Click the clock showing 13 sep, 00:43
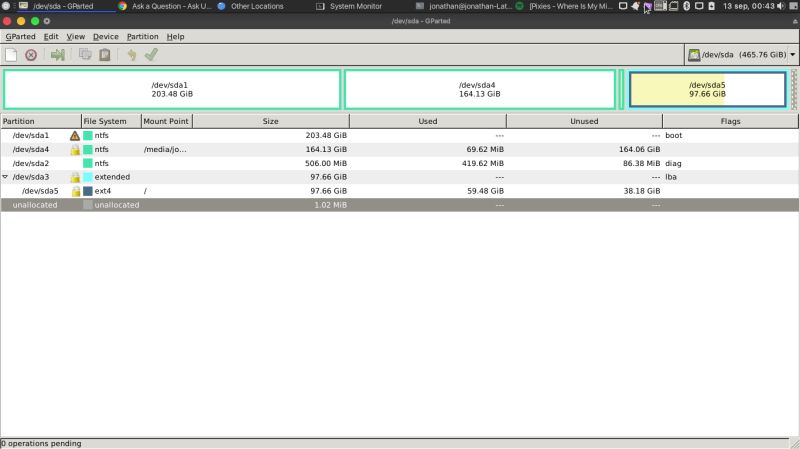Viewport: 800px width, 449px height. 748,6
